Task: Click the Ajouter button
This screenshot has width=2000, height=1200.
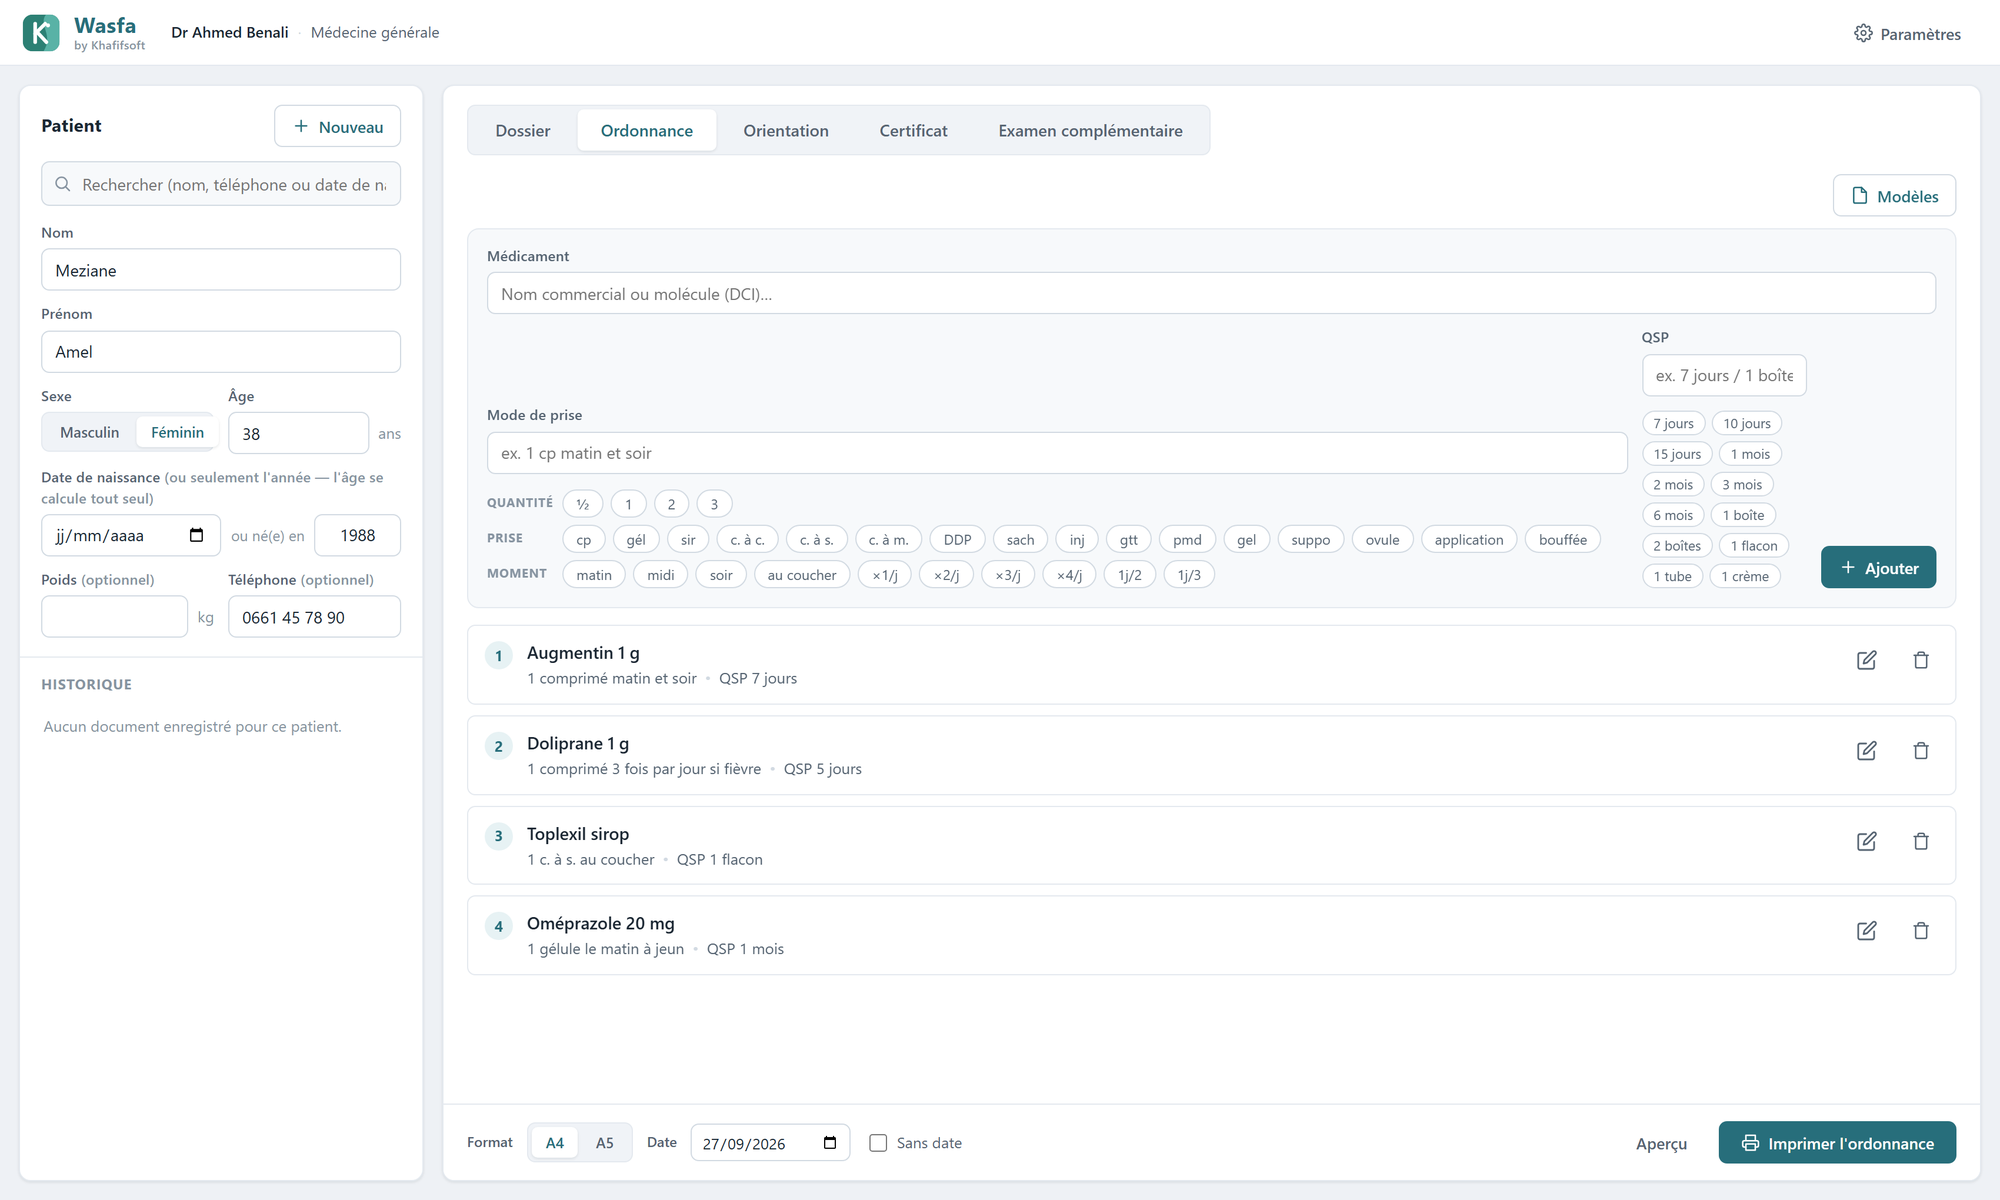Action: [1878, 567]
